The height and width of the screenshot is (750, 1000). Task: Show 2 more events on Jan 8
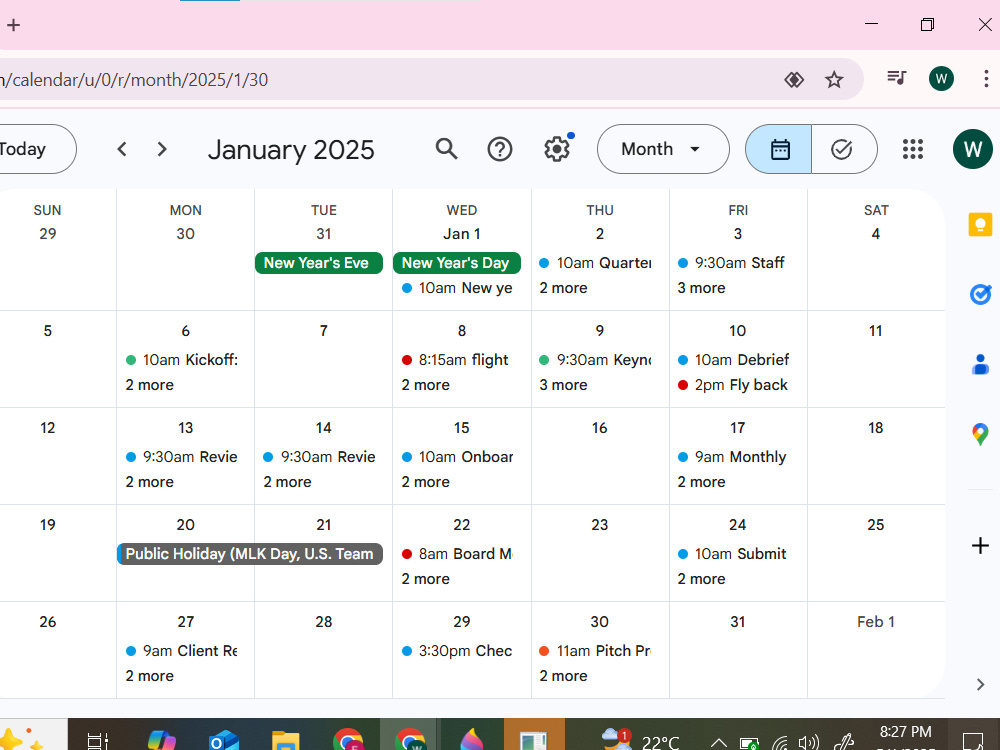pos(425,385)
